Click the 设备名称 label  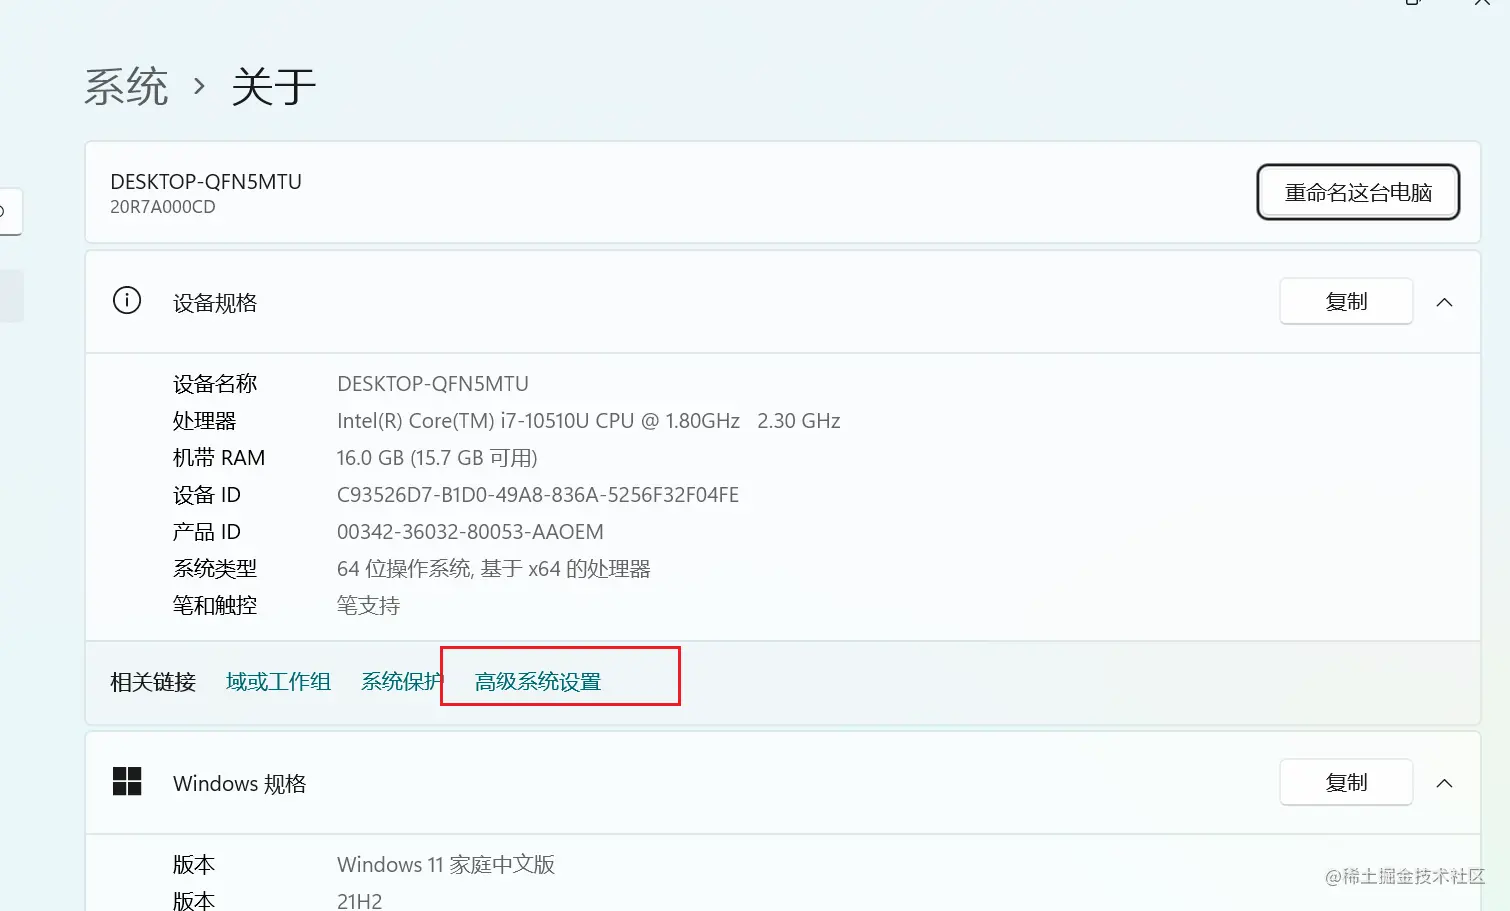pyautogui.click(x=215, y=384)
